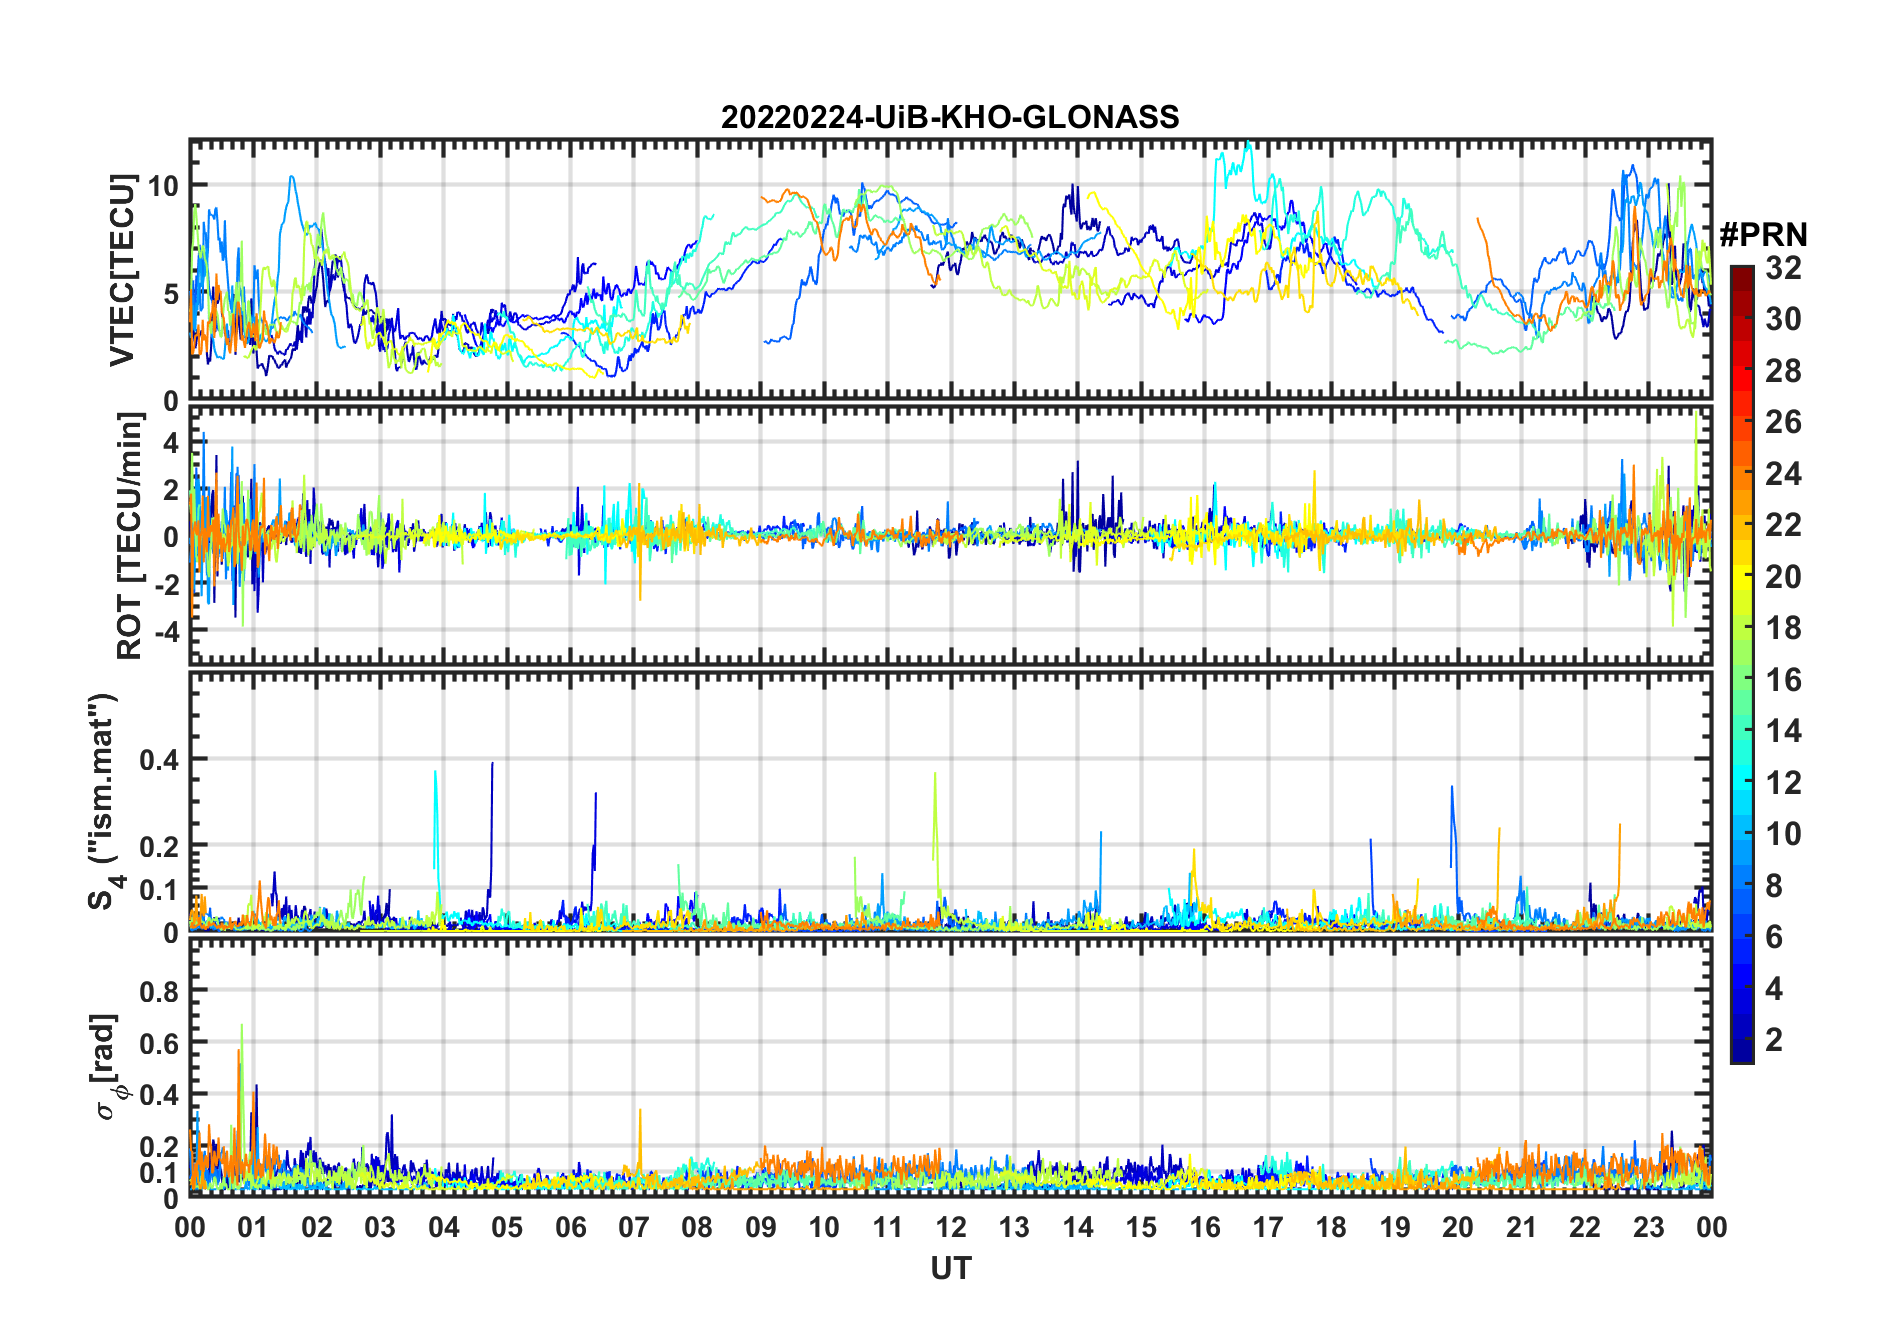1902x1330 pixels.
Task: Select colorbar tick label 24
Action: coord(1783,473)
